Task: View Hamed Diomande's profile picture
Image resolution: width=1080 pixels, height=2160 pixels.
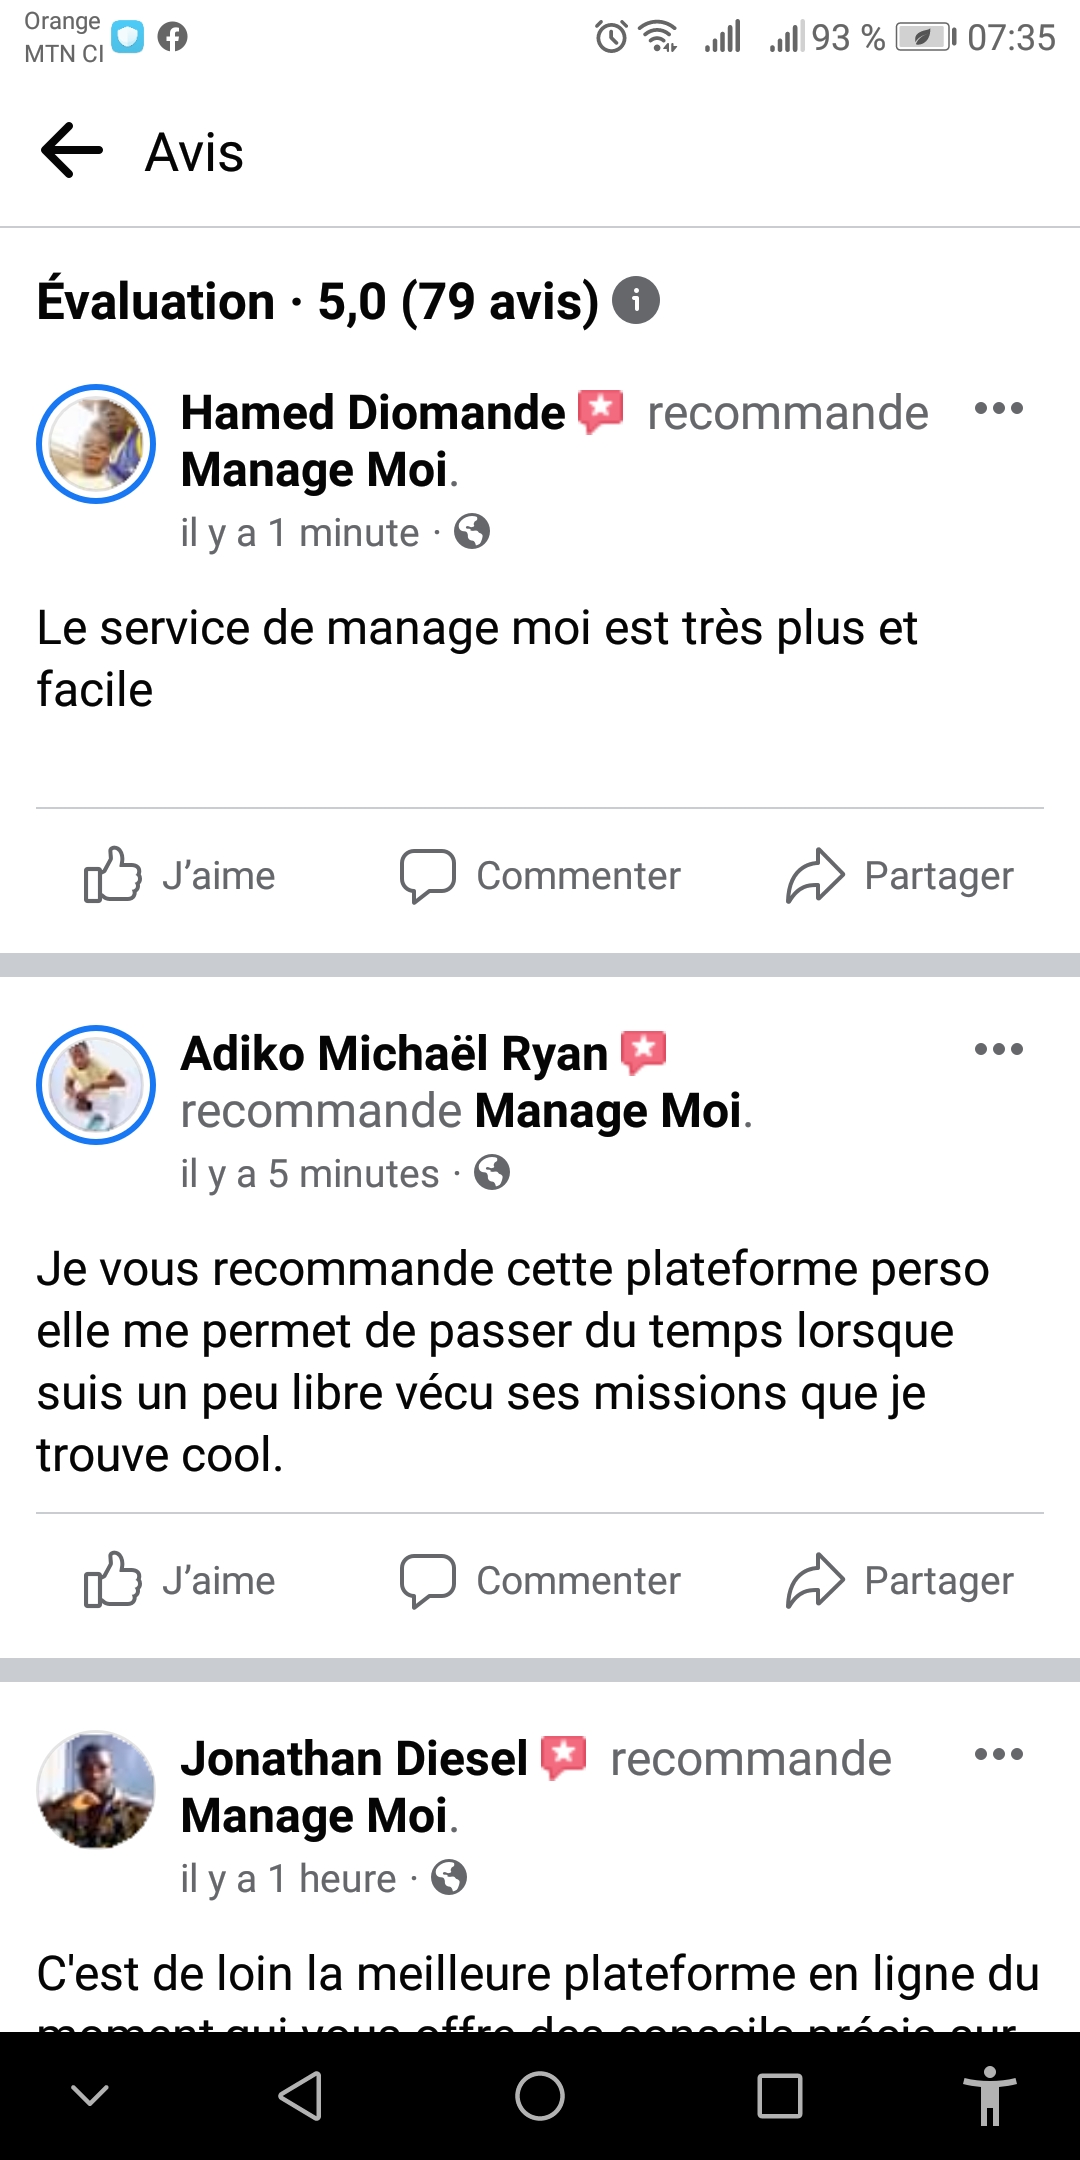Action: (x=96, y=444)
